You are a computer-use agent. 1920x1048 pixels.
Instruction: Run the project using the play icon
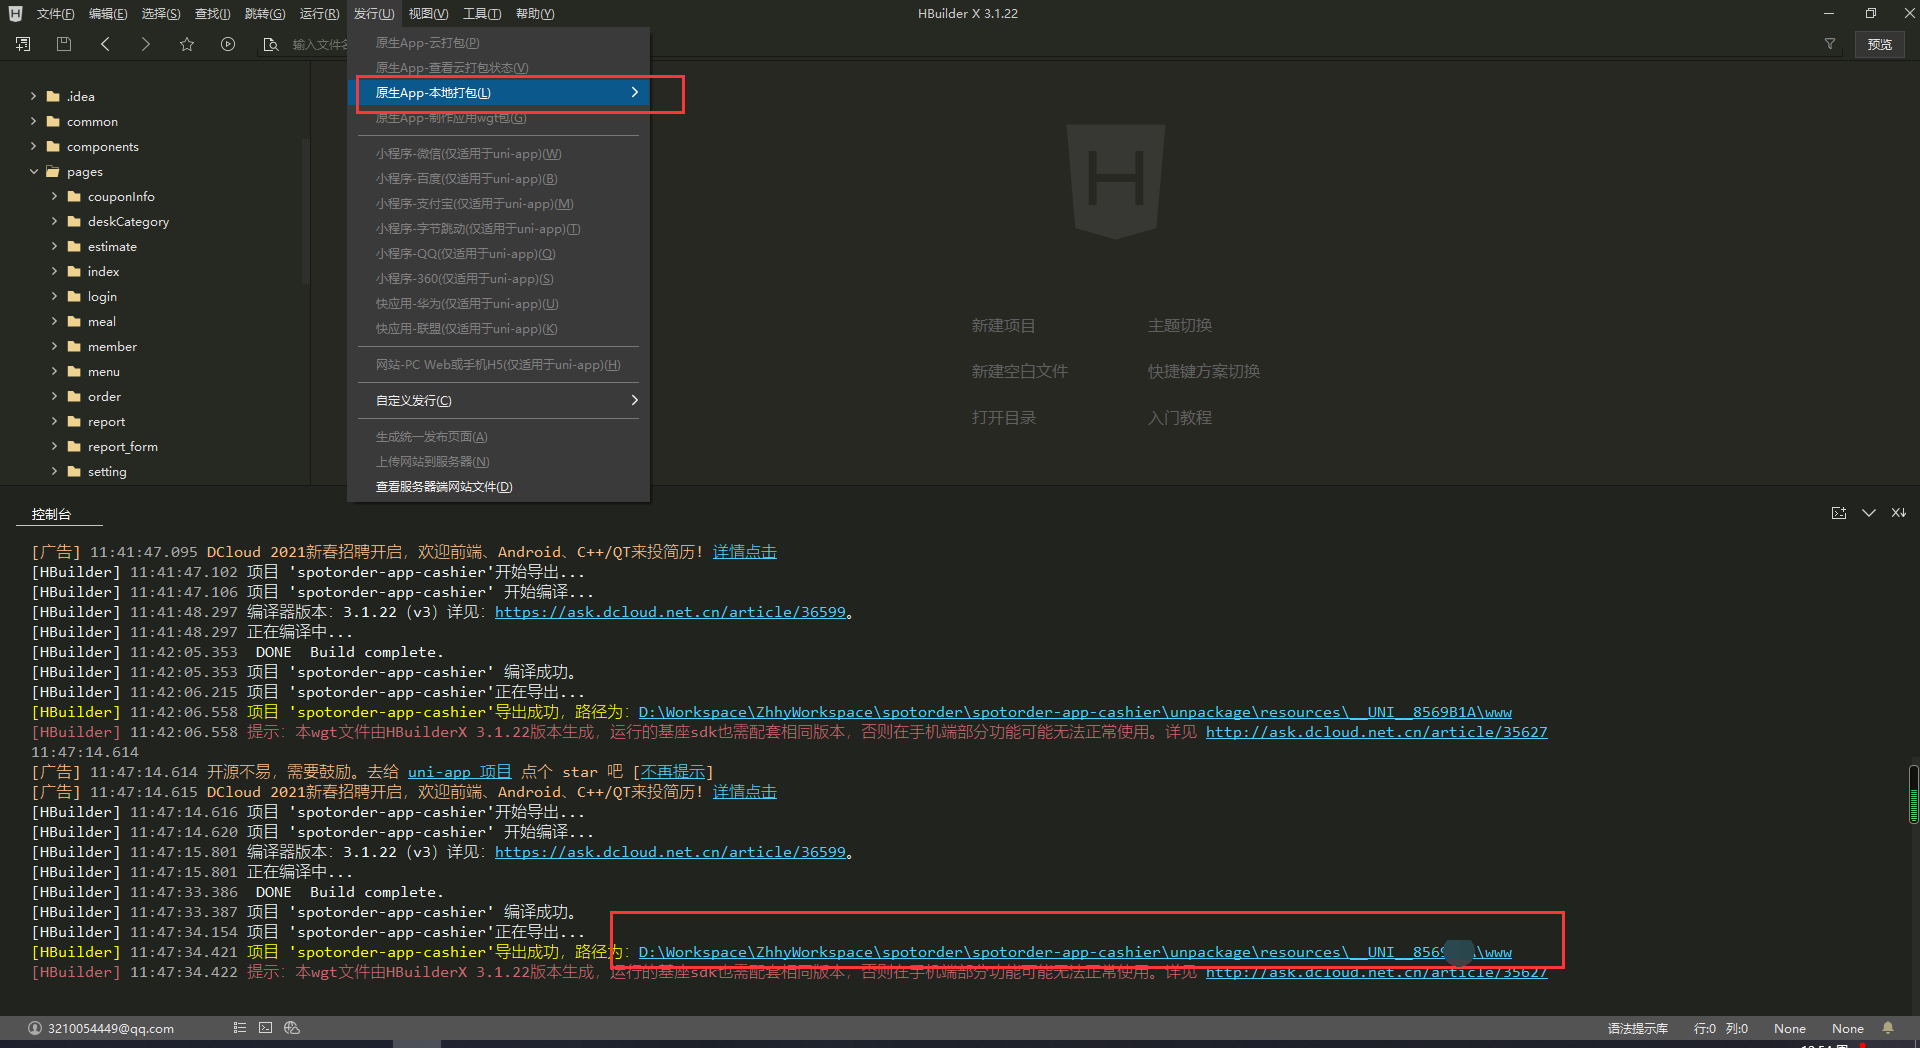[x=228, y=44]
